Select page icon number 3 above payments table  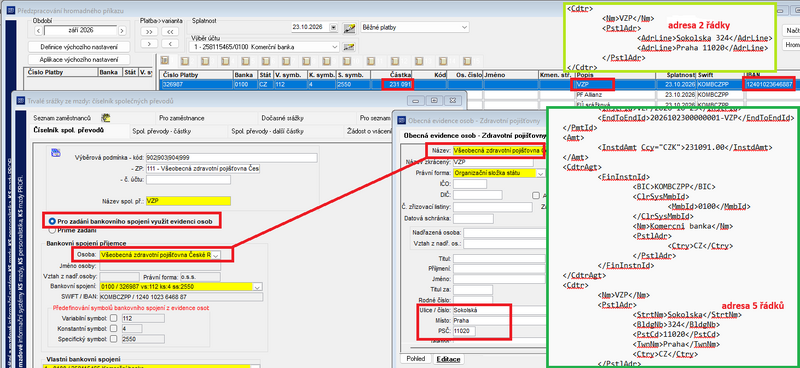pos(205,61)
